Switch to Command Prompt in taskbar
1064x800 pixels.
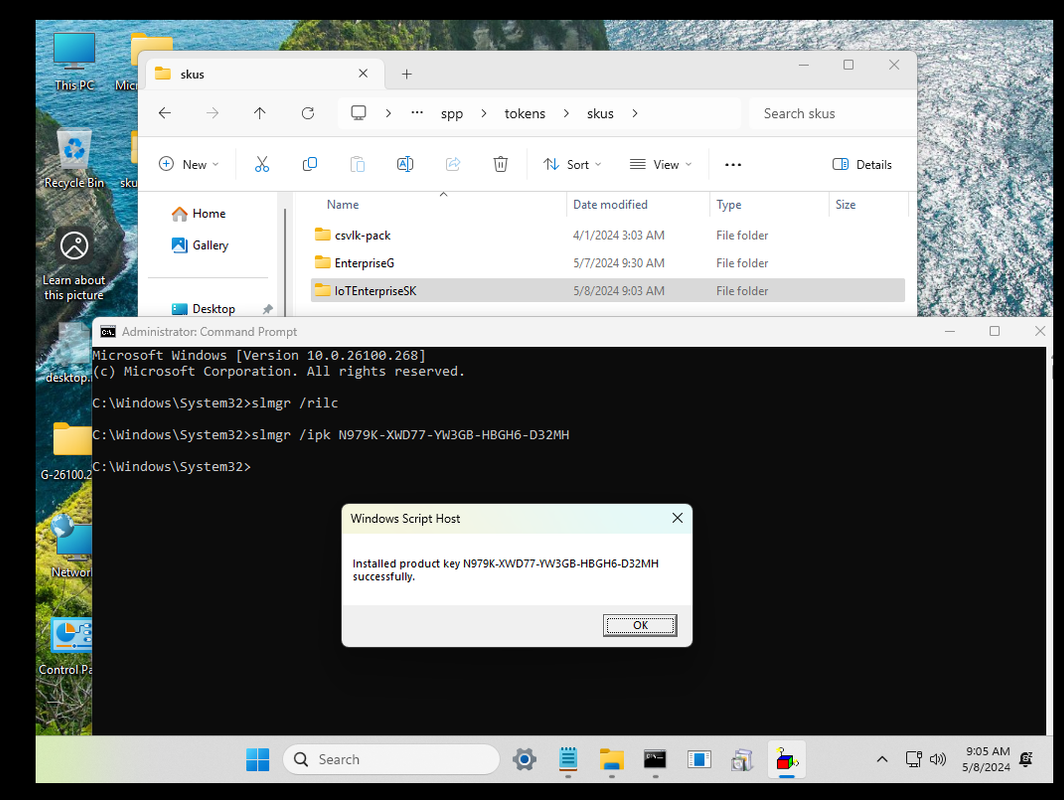(x=655, y=759)
